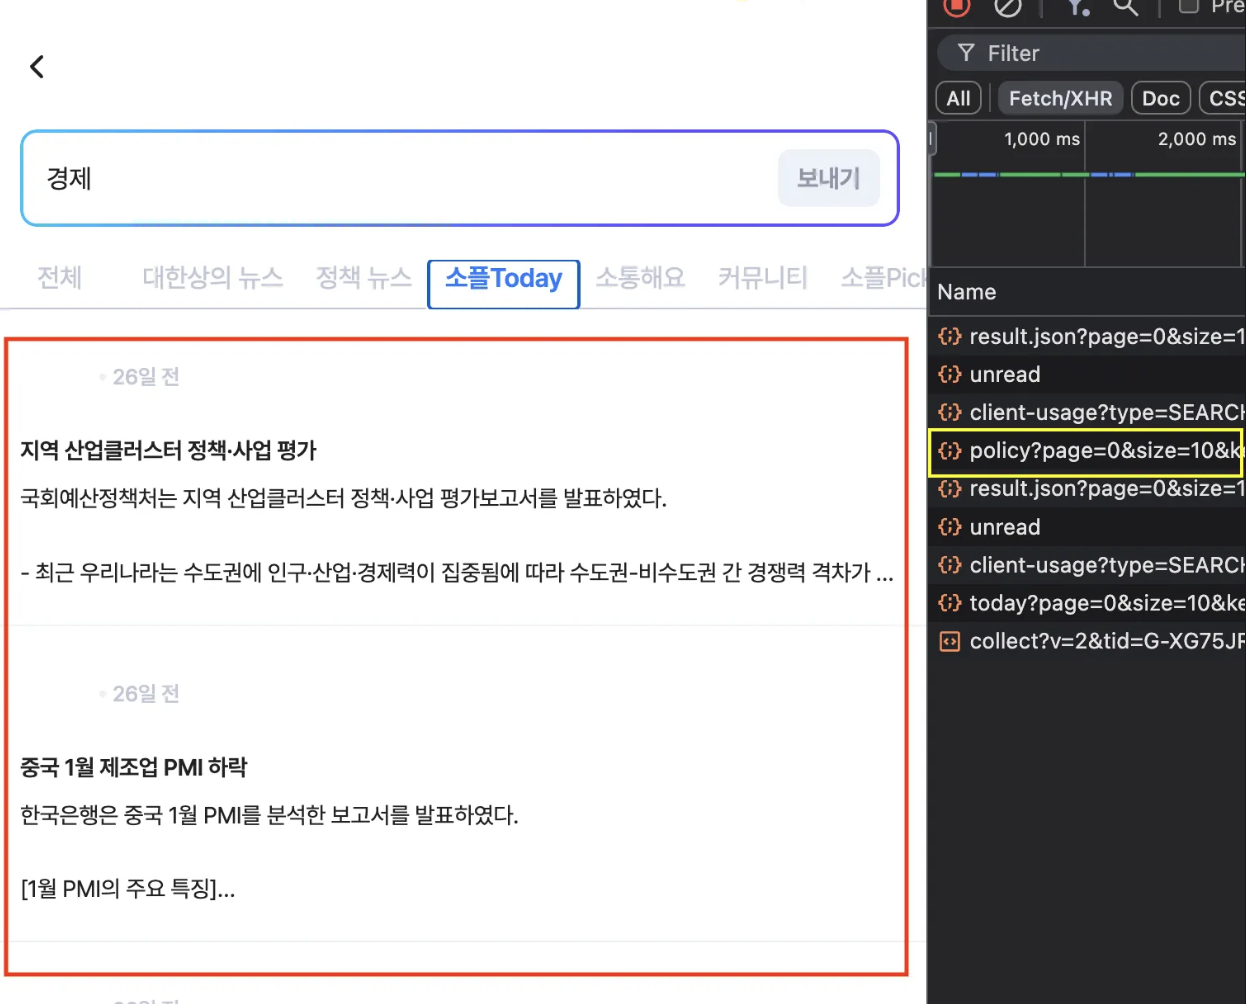The width and height of the screenshot is (1246, 1004).
Task: Toggle the DevTools network filter funnel icon
Action: (1077, 8)
